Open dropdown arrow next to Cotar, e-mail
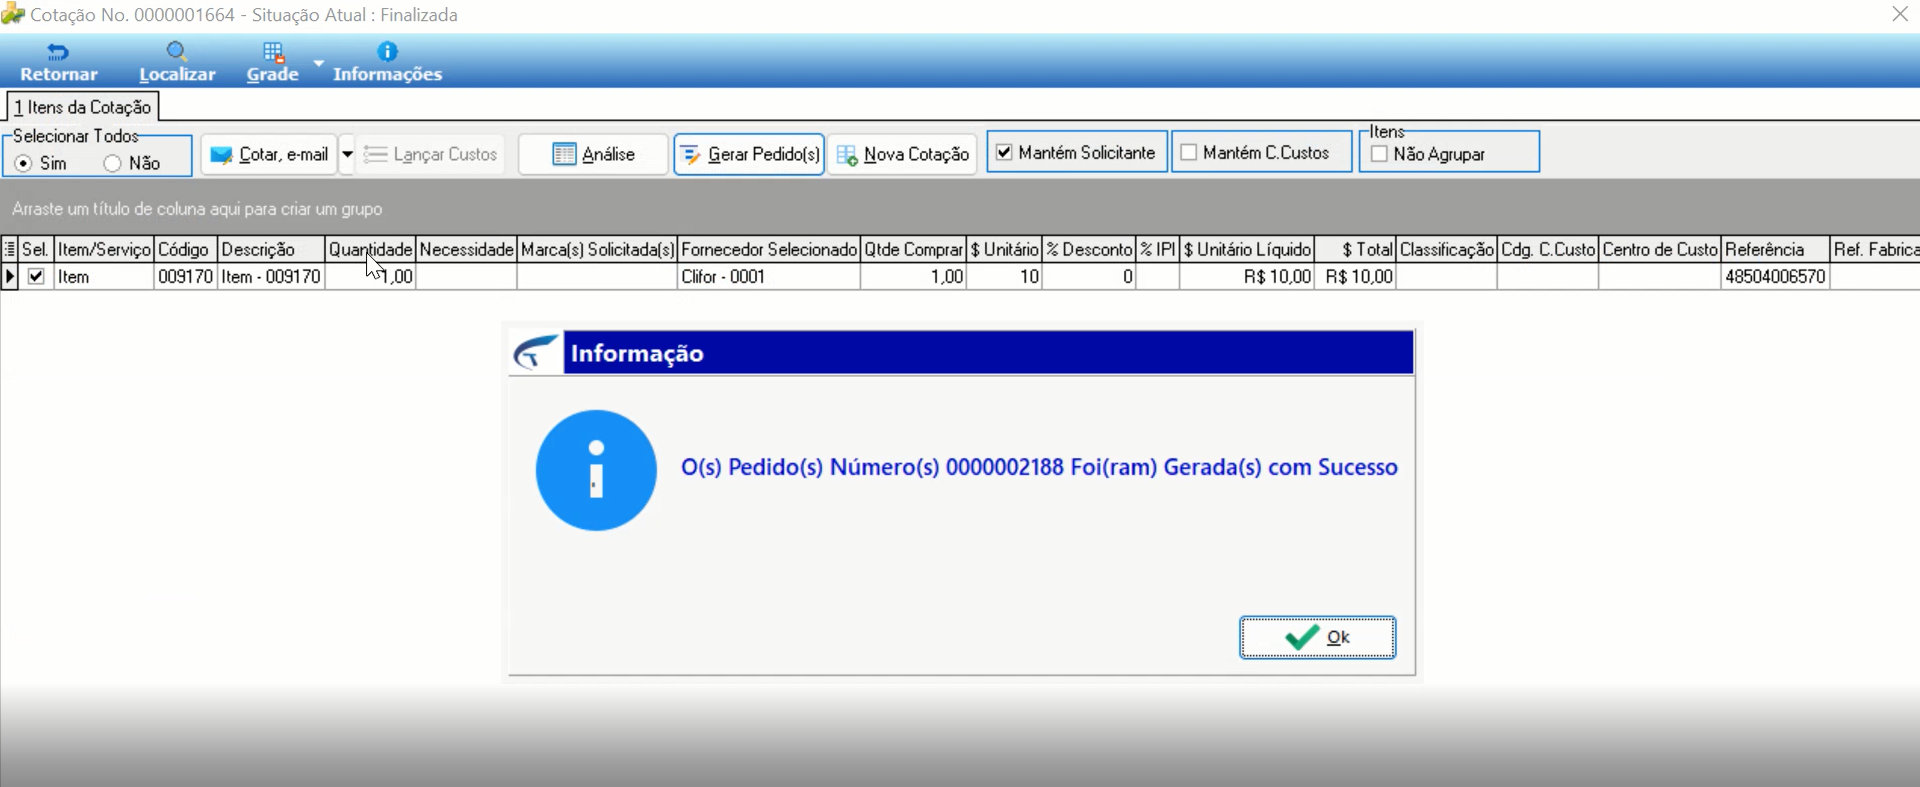Viewport: 1920px width, 787px height. 347,154
